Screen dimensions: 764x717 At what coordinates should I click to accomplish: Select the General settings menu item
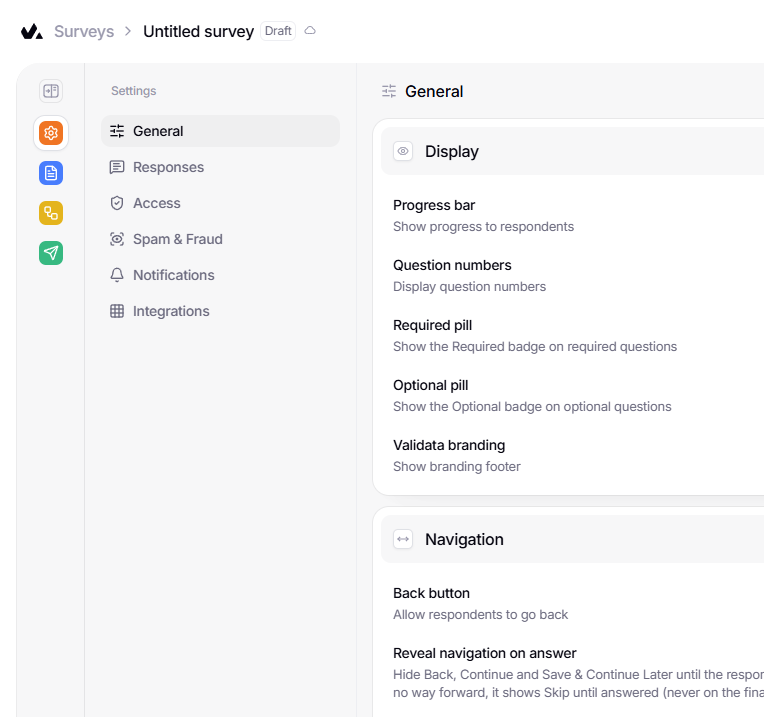click(x=220, y=131)
